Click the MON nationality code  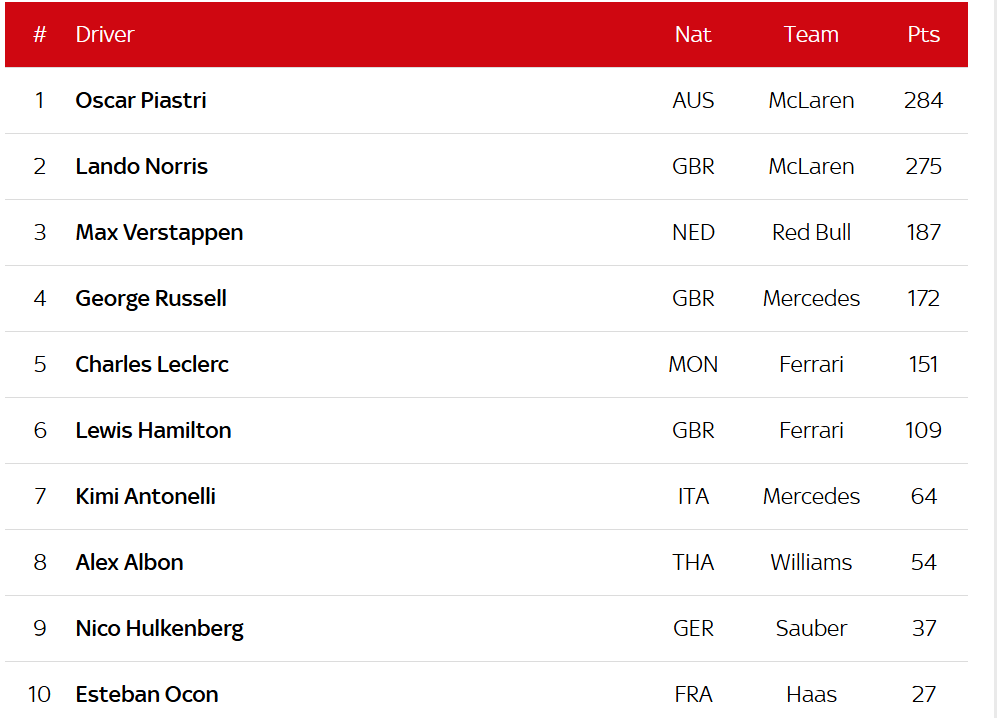[693, 364]
